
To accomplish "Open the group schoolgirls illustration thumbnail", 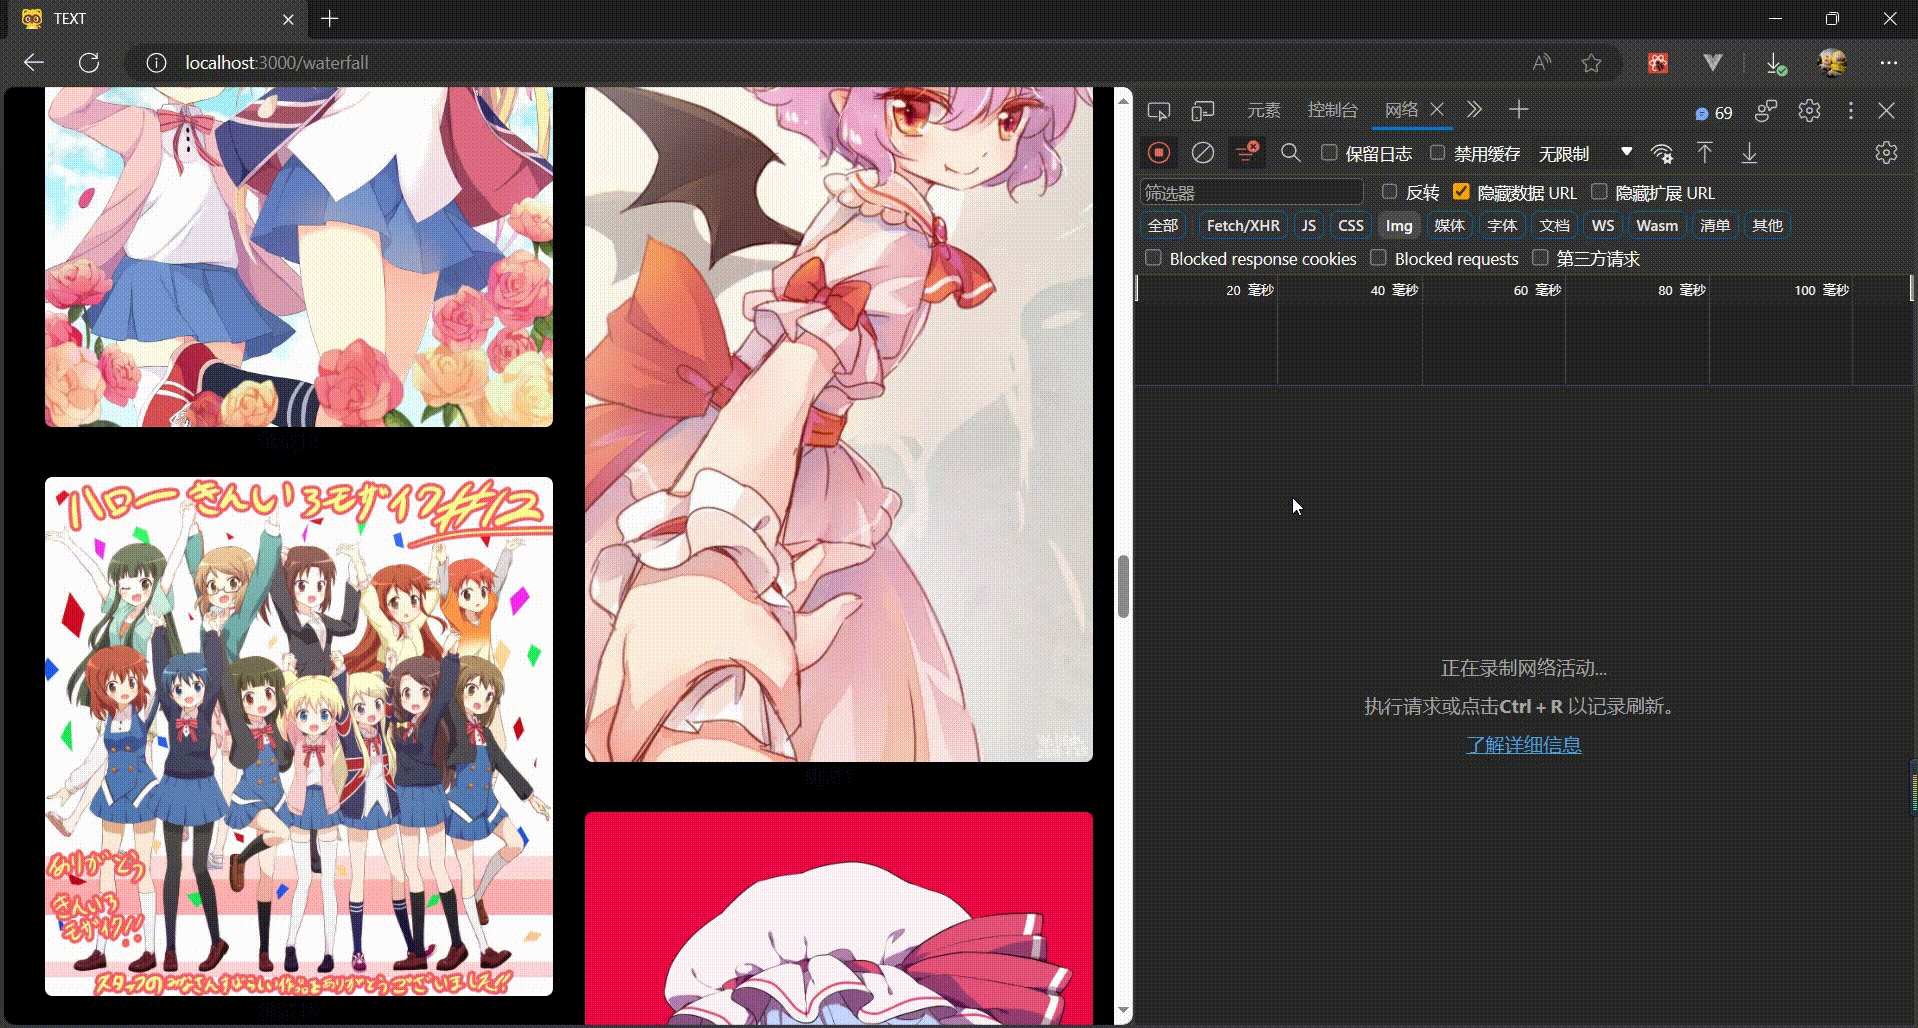I will click(x=299, y=736).
